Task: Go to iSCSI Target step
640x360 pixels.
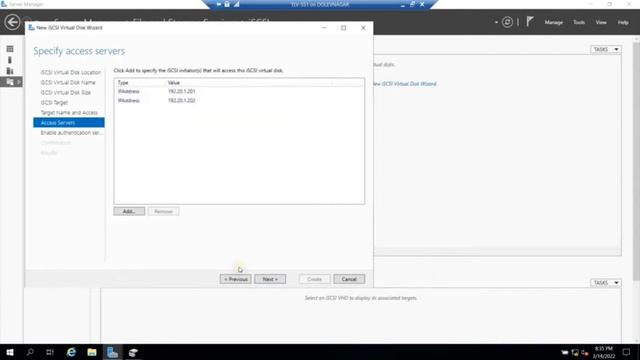Action: [54, 102]
